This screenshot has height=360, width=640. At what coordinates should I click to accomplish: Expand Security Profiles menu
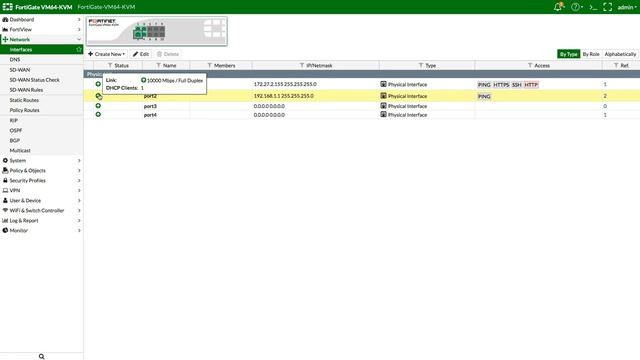point(41,180)
